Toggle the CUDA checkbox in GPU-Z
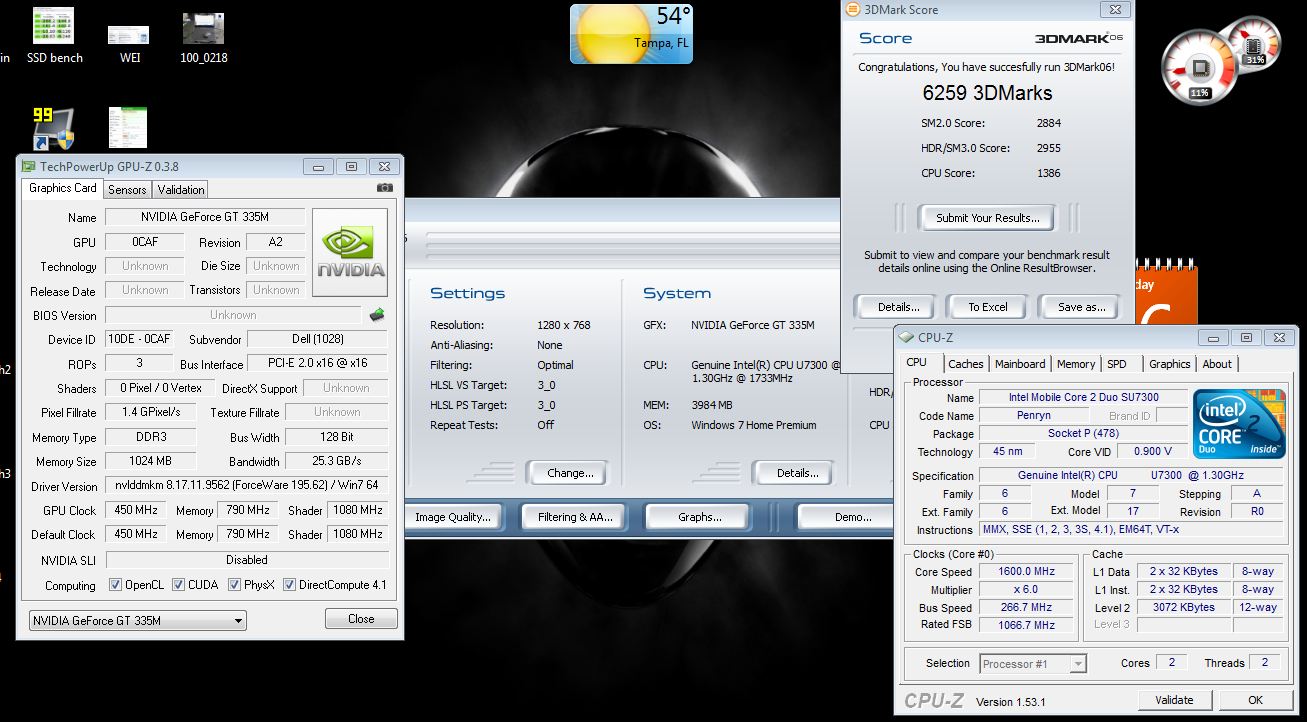 (178, 585)
